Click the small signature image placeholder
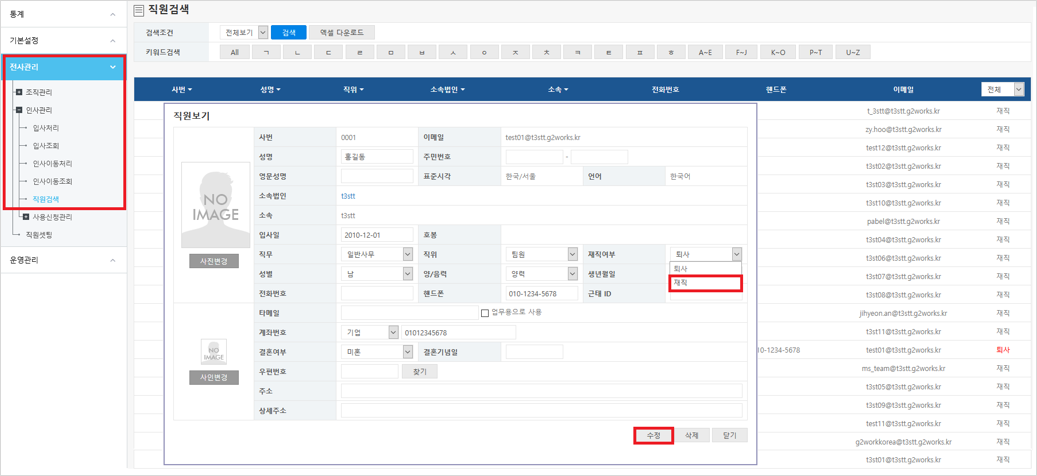The width and height of the screenshot is (1037, 476). [x=214, y=352]
